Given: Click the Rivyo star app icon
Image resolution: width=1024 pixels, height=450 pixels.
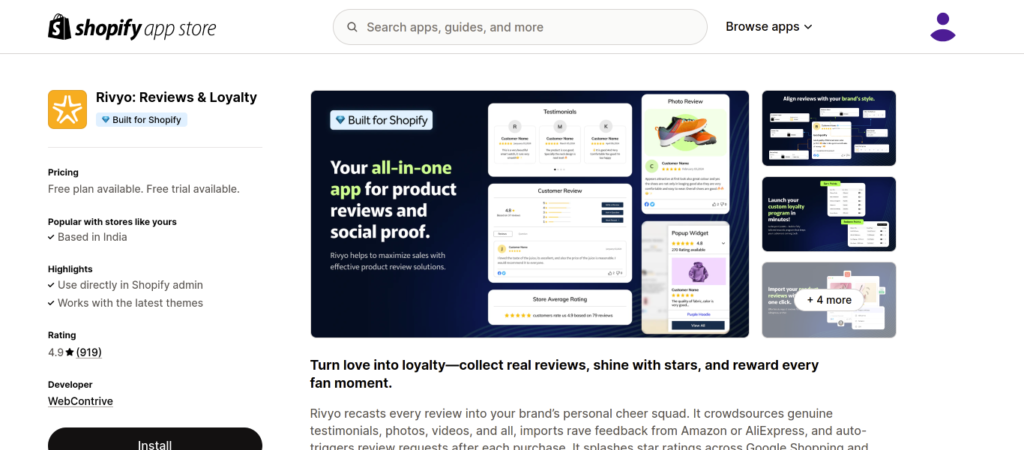Looking at the screenshot, I should [67, 109].
